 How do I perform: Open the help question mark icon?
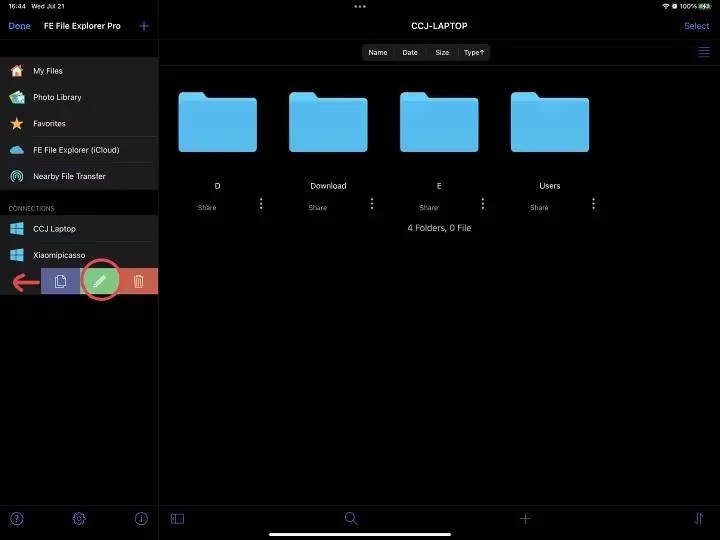coord(17,518)
